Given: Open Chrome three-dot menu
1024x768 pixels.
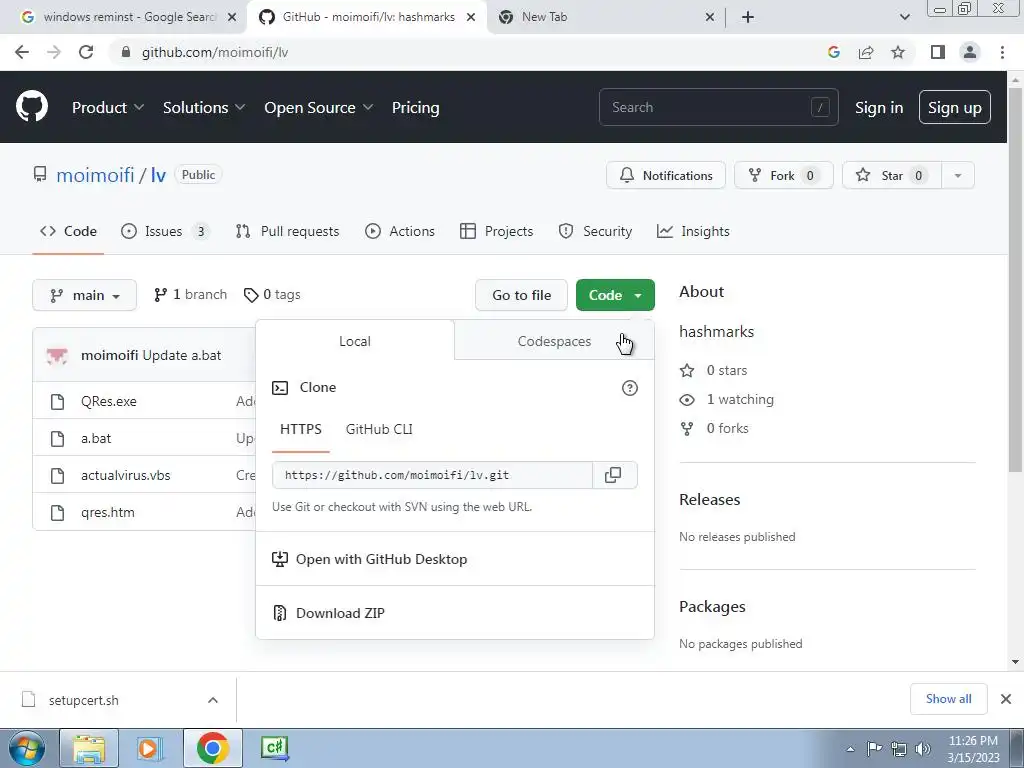Looking at the screenshot, I should coord(1002,52).
